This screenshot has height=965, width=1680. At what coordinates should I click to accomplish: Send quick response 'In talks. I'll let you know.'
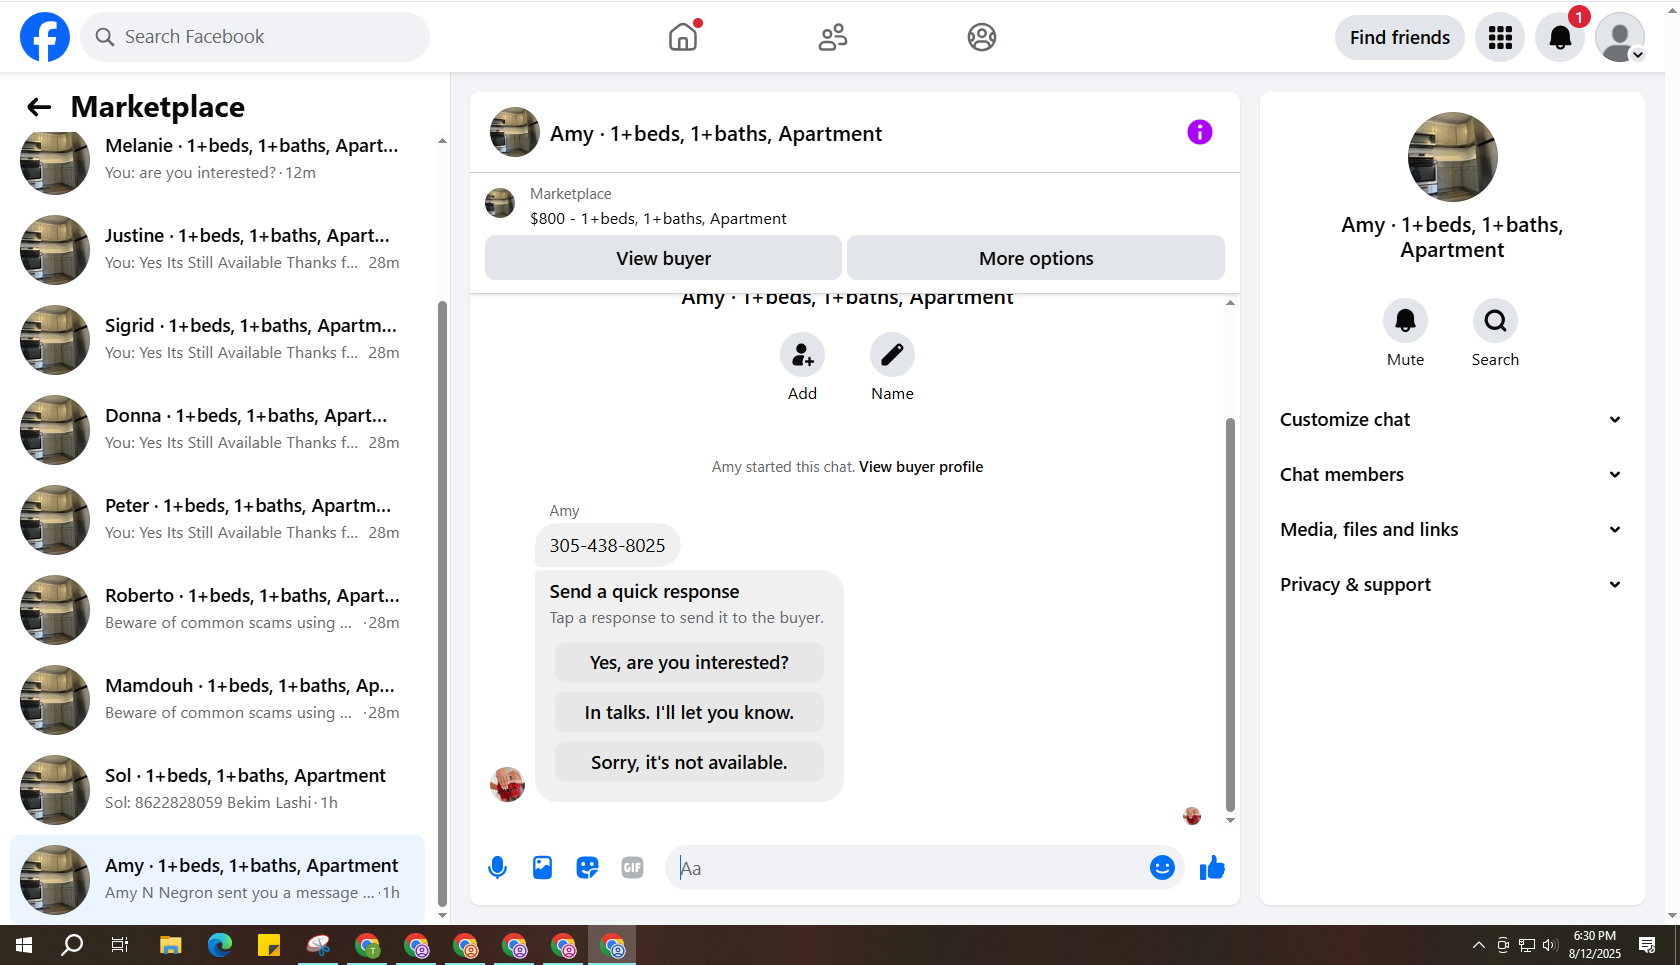click(x=689, y=712)
